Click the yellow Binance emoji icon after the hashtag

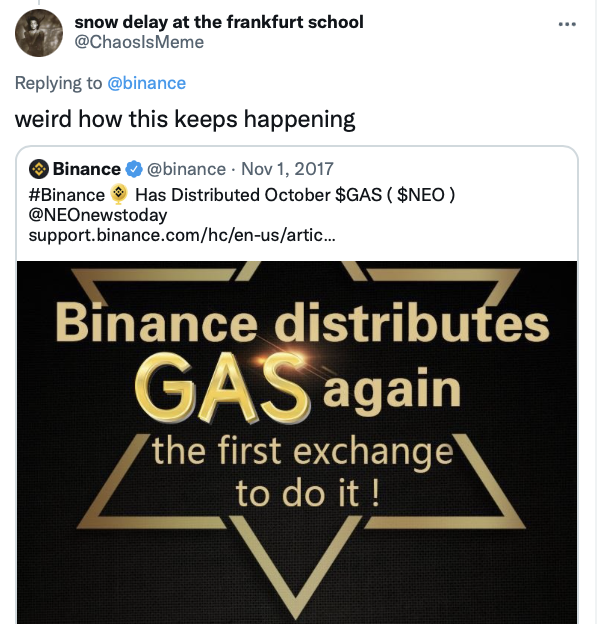pyautogui.click(x=119, y=193)
